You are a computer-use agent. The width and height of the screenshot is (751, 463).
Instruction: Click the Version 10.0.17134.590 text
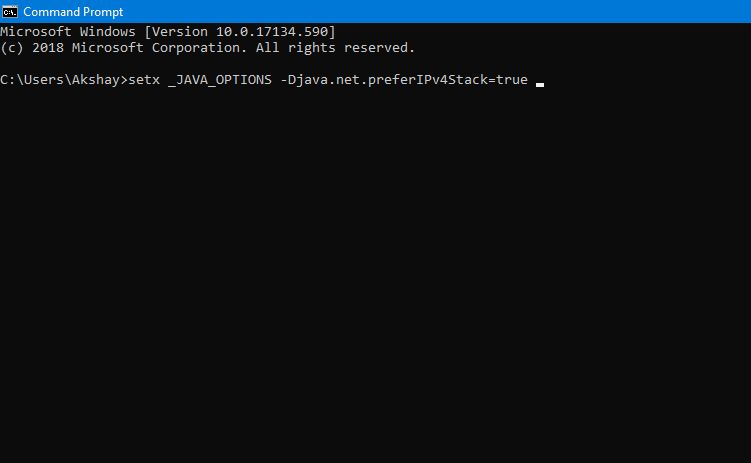(240, 32)
